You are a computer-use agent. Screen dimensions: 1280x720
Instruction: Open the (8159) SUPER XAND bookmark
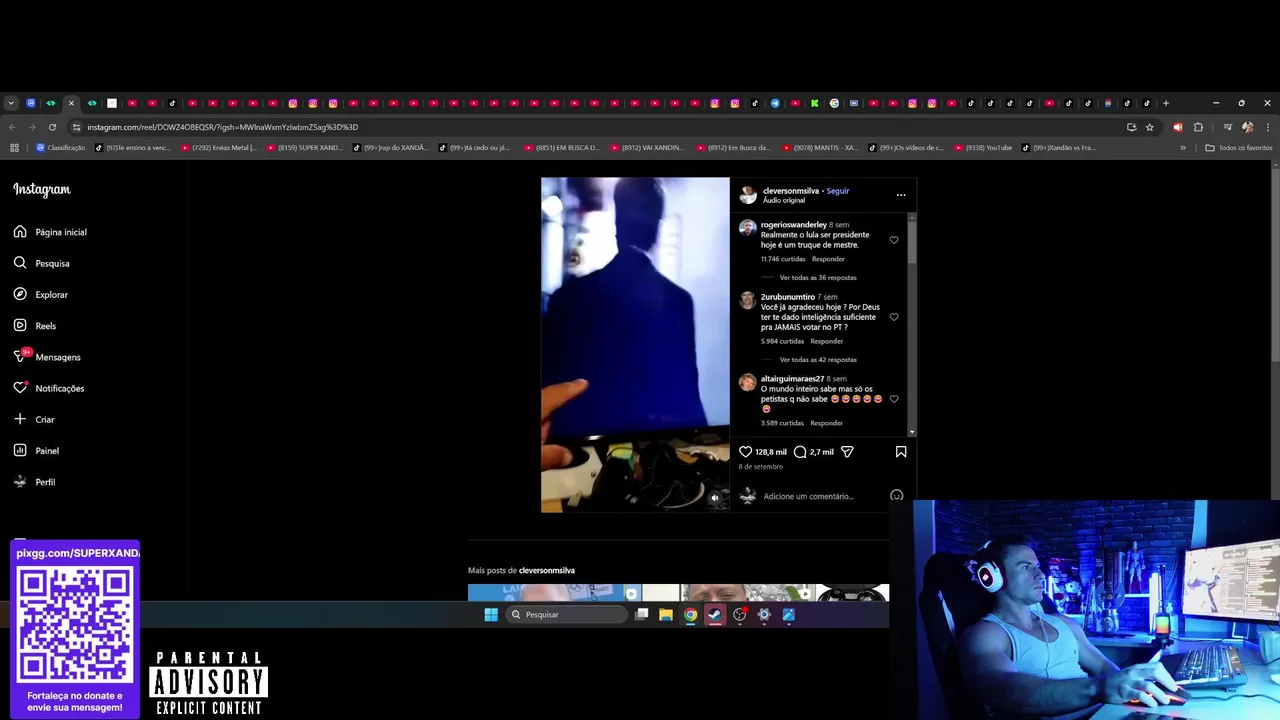304,148
